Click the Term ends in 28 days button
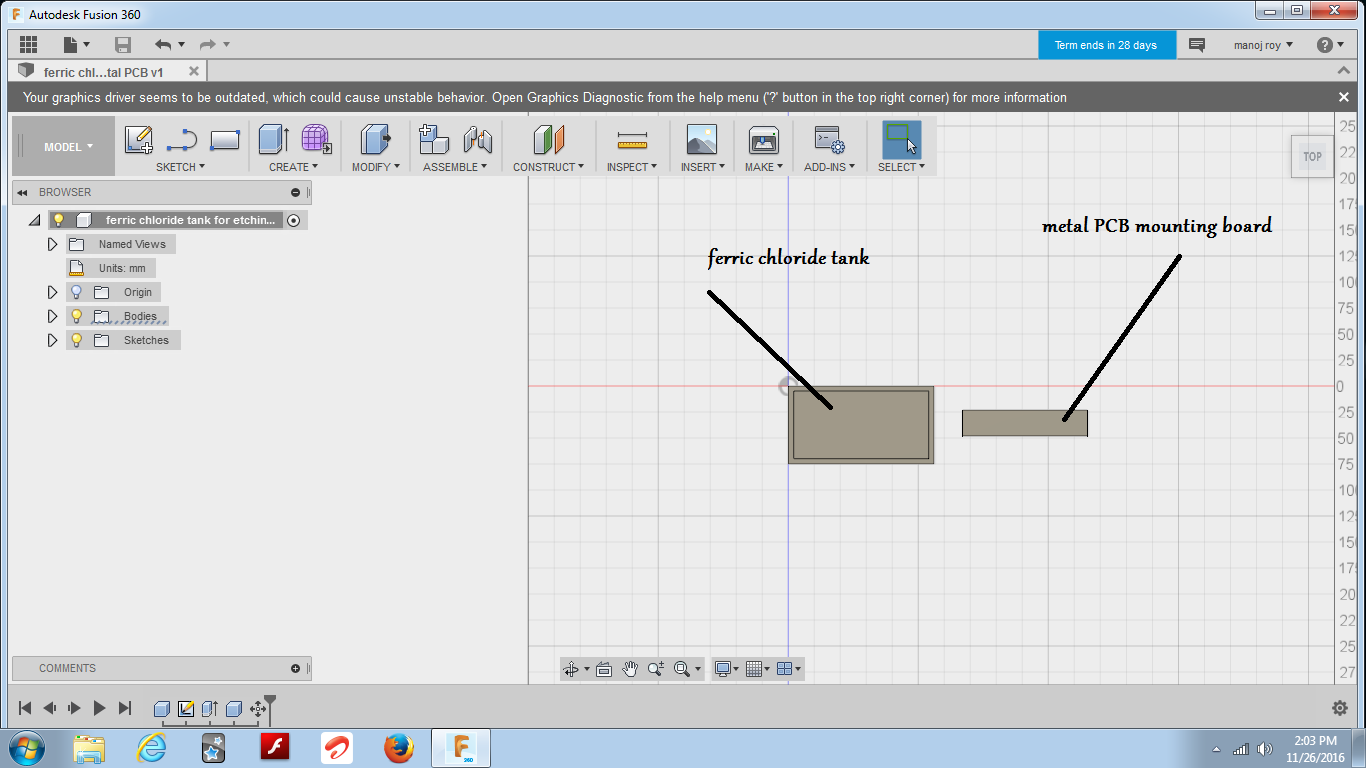The height and width of the screenshot is (768, 1366). point(1107,44)
